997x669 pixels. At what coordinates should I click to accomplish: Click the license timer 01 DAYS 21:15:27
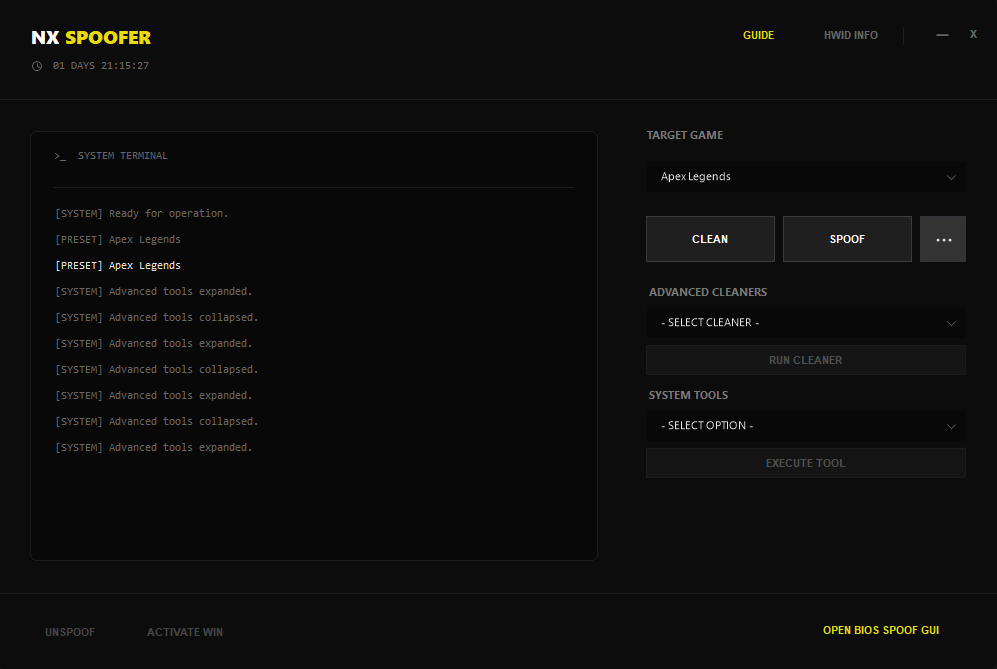[x=100, y=66]
